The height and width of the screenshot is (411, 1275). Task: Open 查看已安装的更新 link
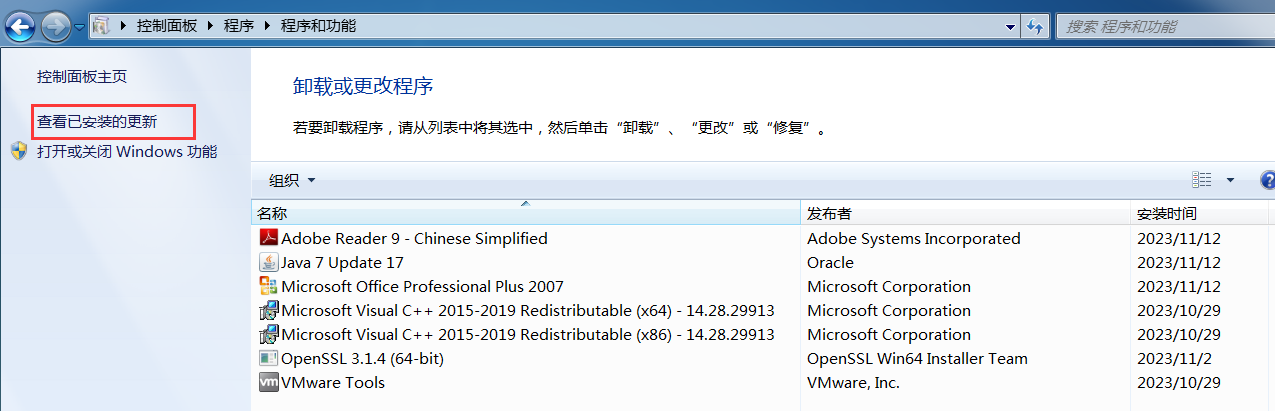point(97,122)
